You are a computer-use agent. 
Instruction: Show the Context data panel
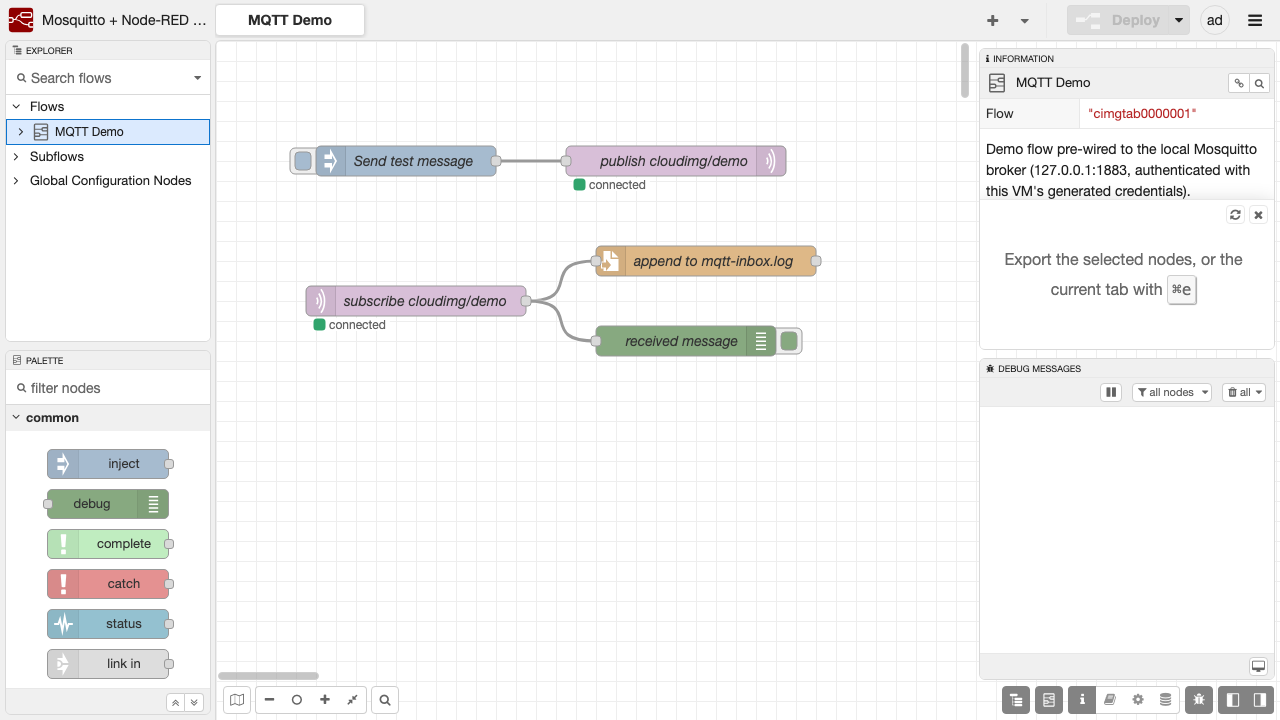point(1166,700)
